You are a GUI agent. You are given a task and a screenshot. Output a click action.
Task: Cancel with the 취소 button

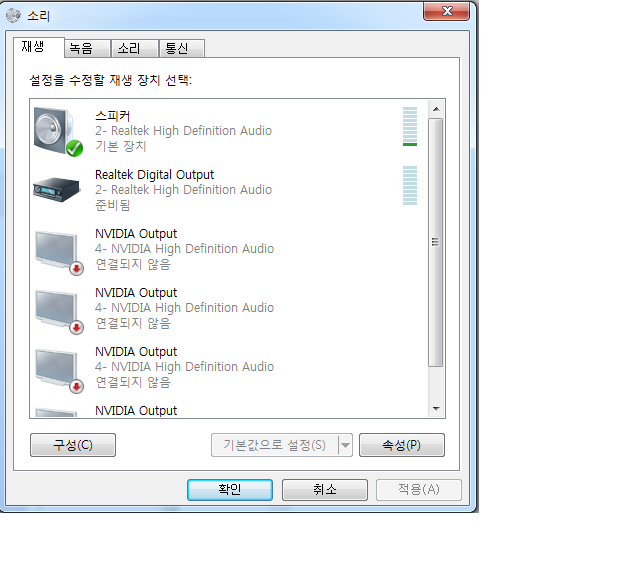click(x=325, y=490)
